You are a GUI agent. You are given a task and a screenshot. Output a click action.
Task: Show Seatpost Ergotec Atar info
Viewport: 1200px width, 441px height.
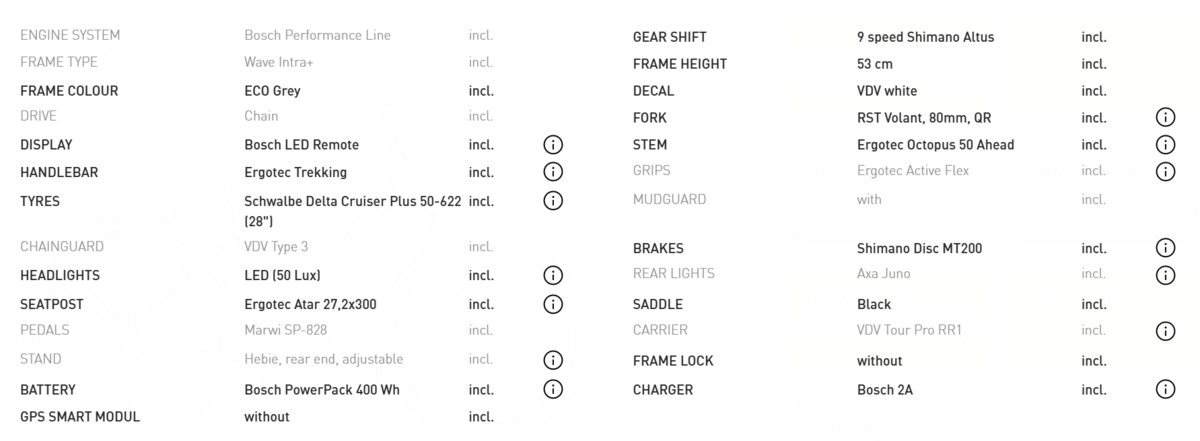553,304
